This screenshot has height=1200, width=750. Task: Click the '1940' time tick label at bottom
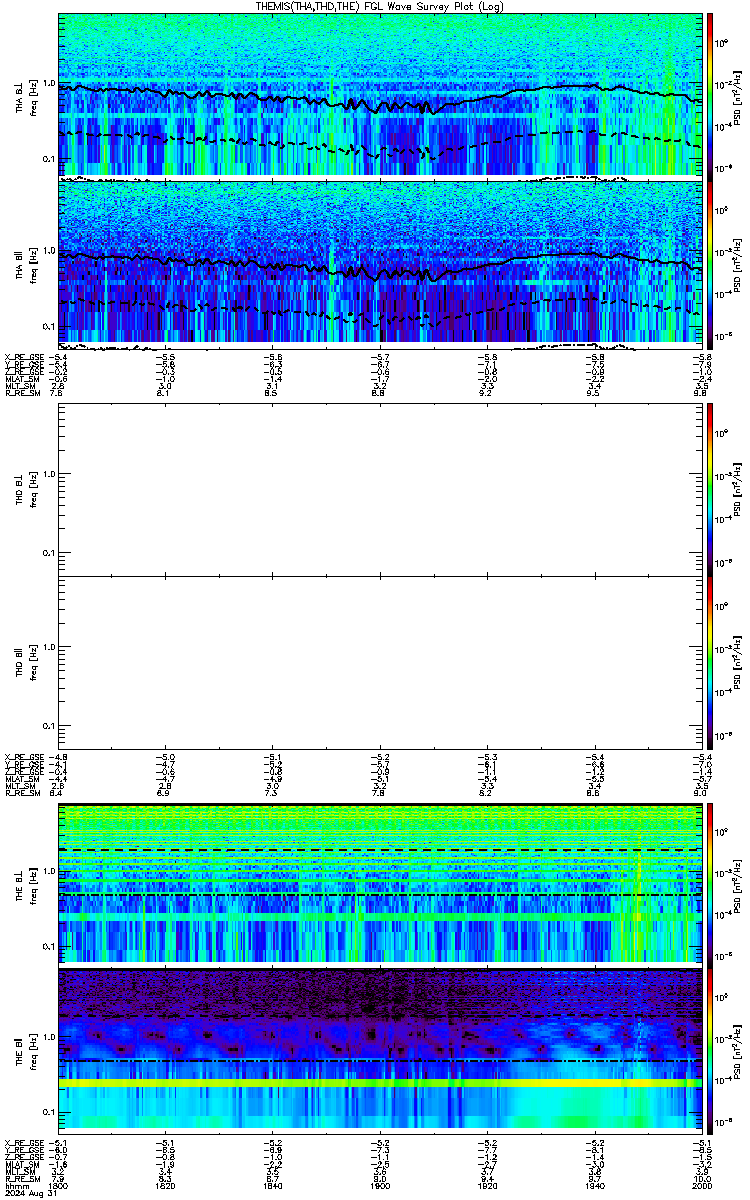(594, 1186)
